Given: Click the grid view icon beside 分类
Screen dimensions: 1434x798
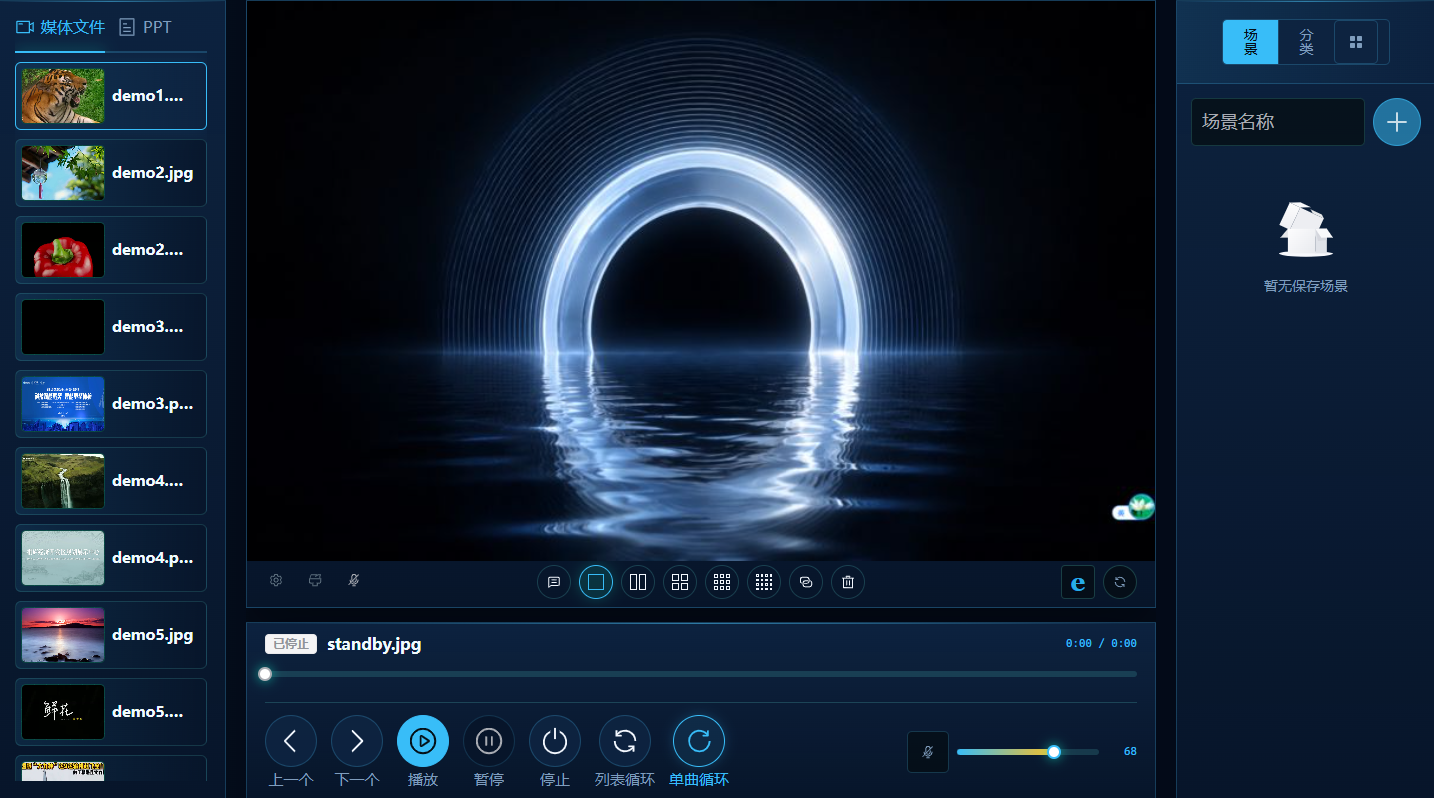Looking at the screenshot, I should pyautogui.click(x=1356, y=42).
